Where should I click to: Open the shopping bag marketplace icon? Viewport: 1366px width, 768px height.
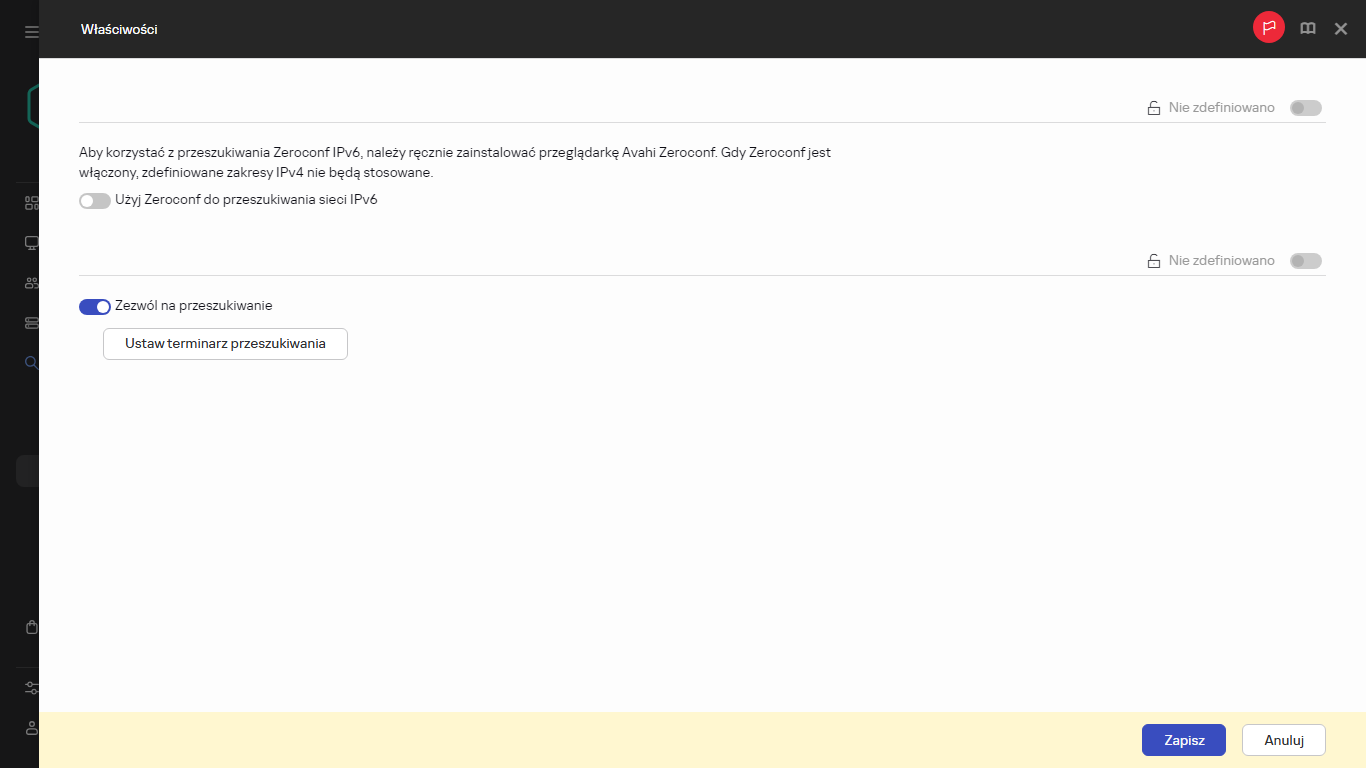[x=31, y=628]
